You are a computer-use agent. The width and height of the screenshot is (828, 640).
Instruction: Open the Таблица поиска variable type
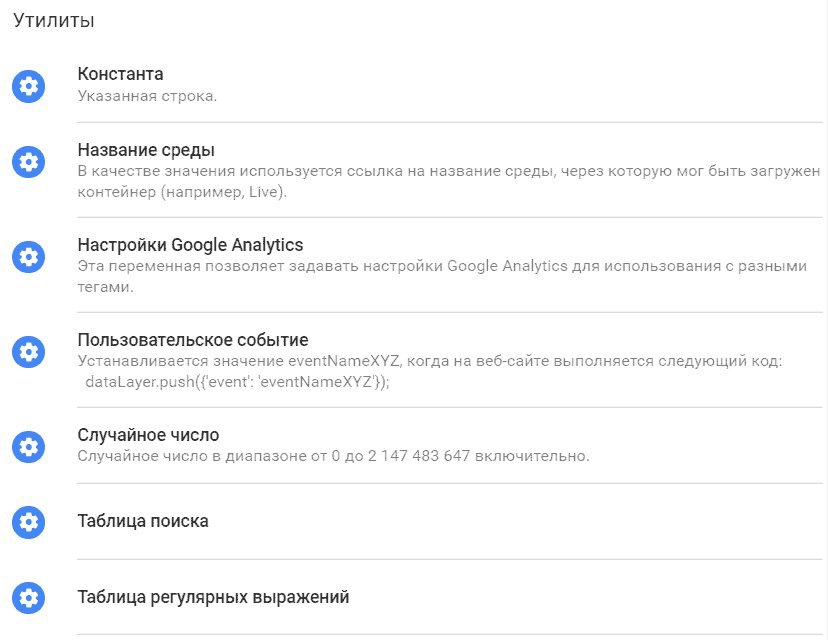click(143, 521)
